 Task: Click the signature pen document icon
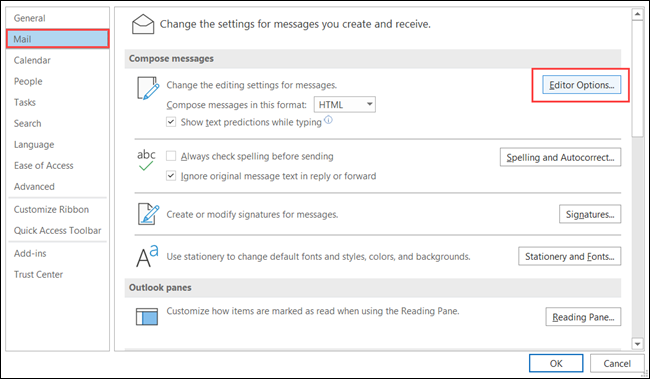148,214
